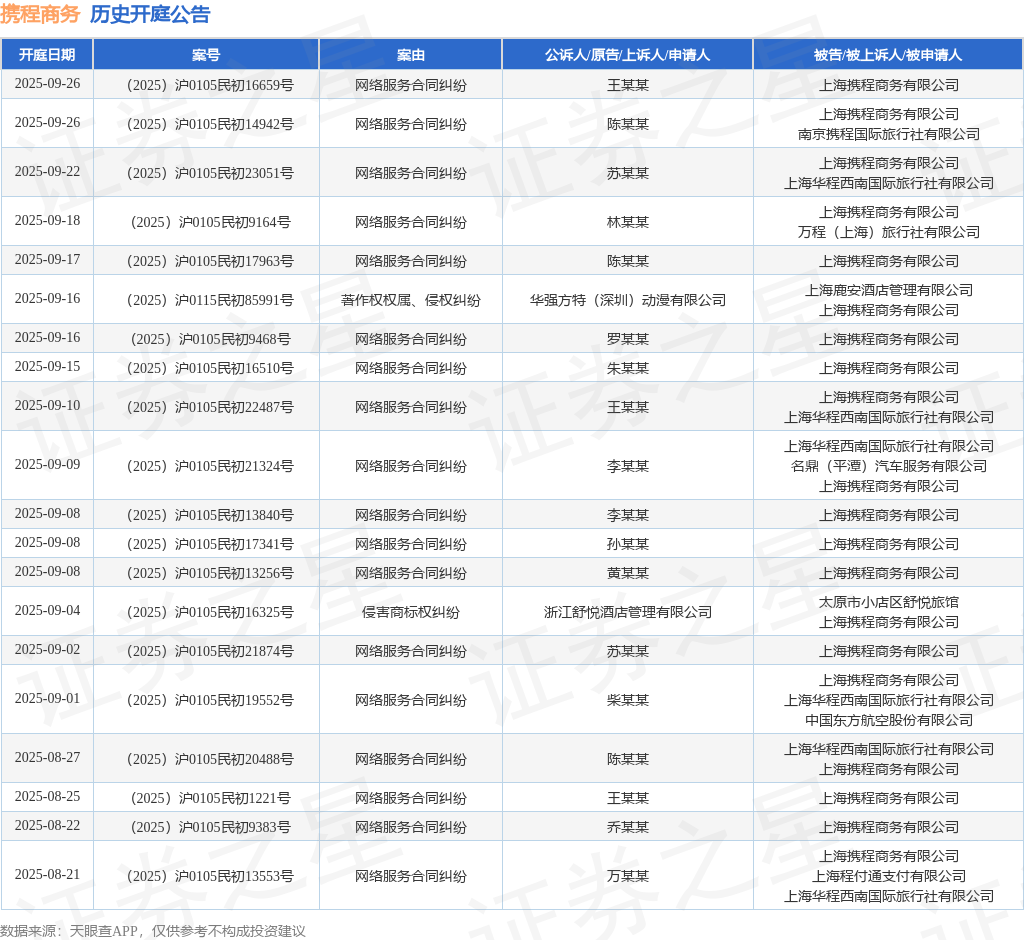Select the hearing date 2025-09-18
Screen dimensions: 1024x940
click(x=47, y=220)
